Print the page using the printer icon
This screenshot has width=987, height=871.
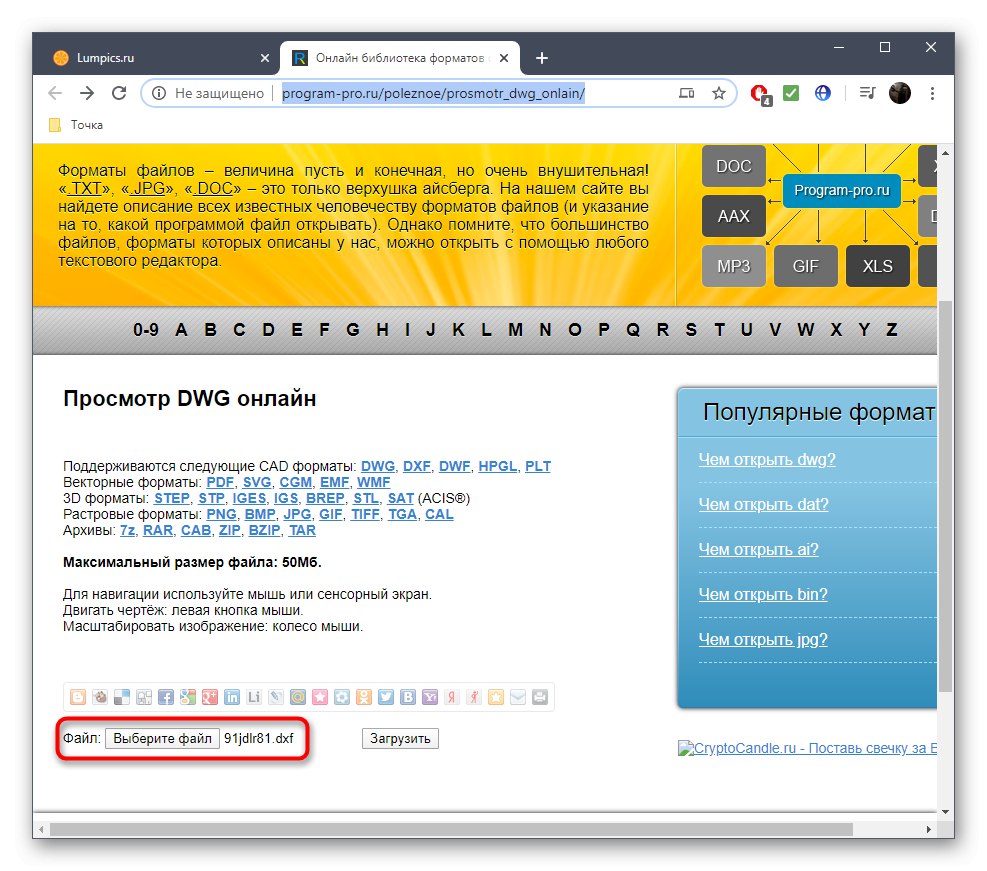tap(540, 697)
